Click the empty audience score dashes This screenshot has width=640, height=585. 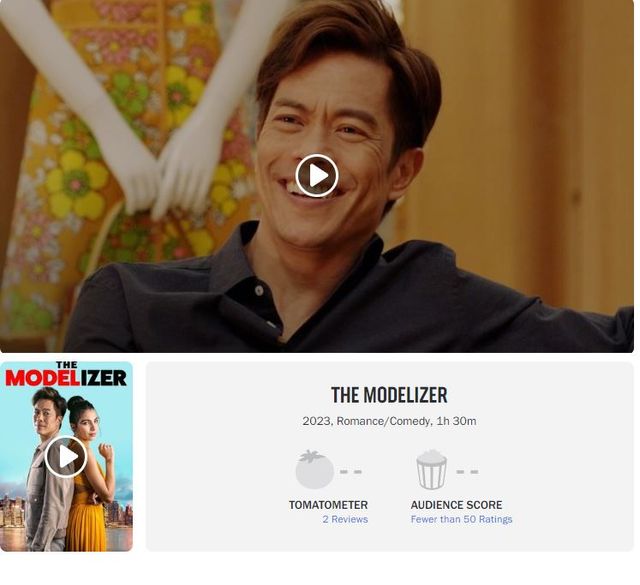[x=467, y=471]
